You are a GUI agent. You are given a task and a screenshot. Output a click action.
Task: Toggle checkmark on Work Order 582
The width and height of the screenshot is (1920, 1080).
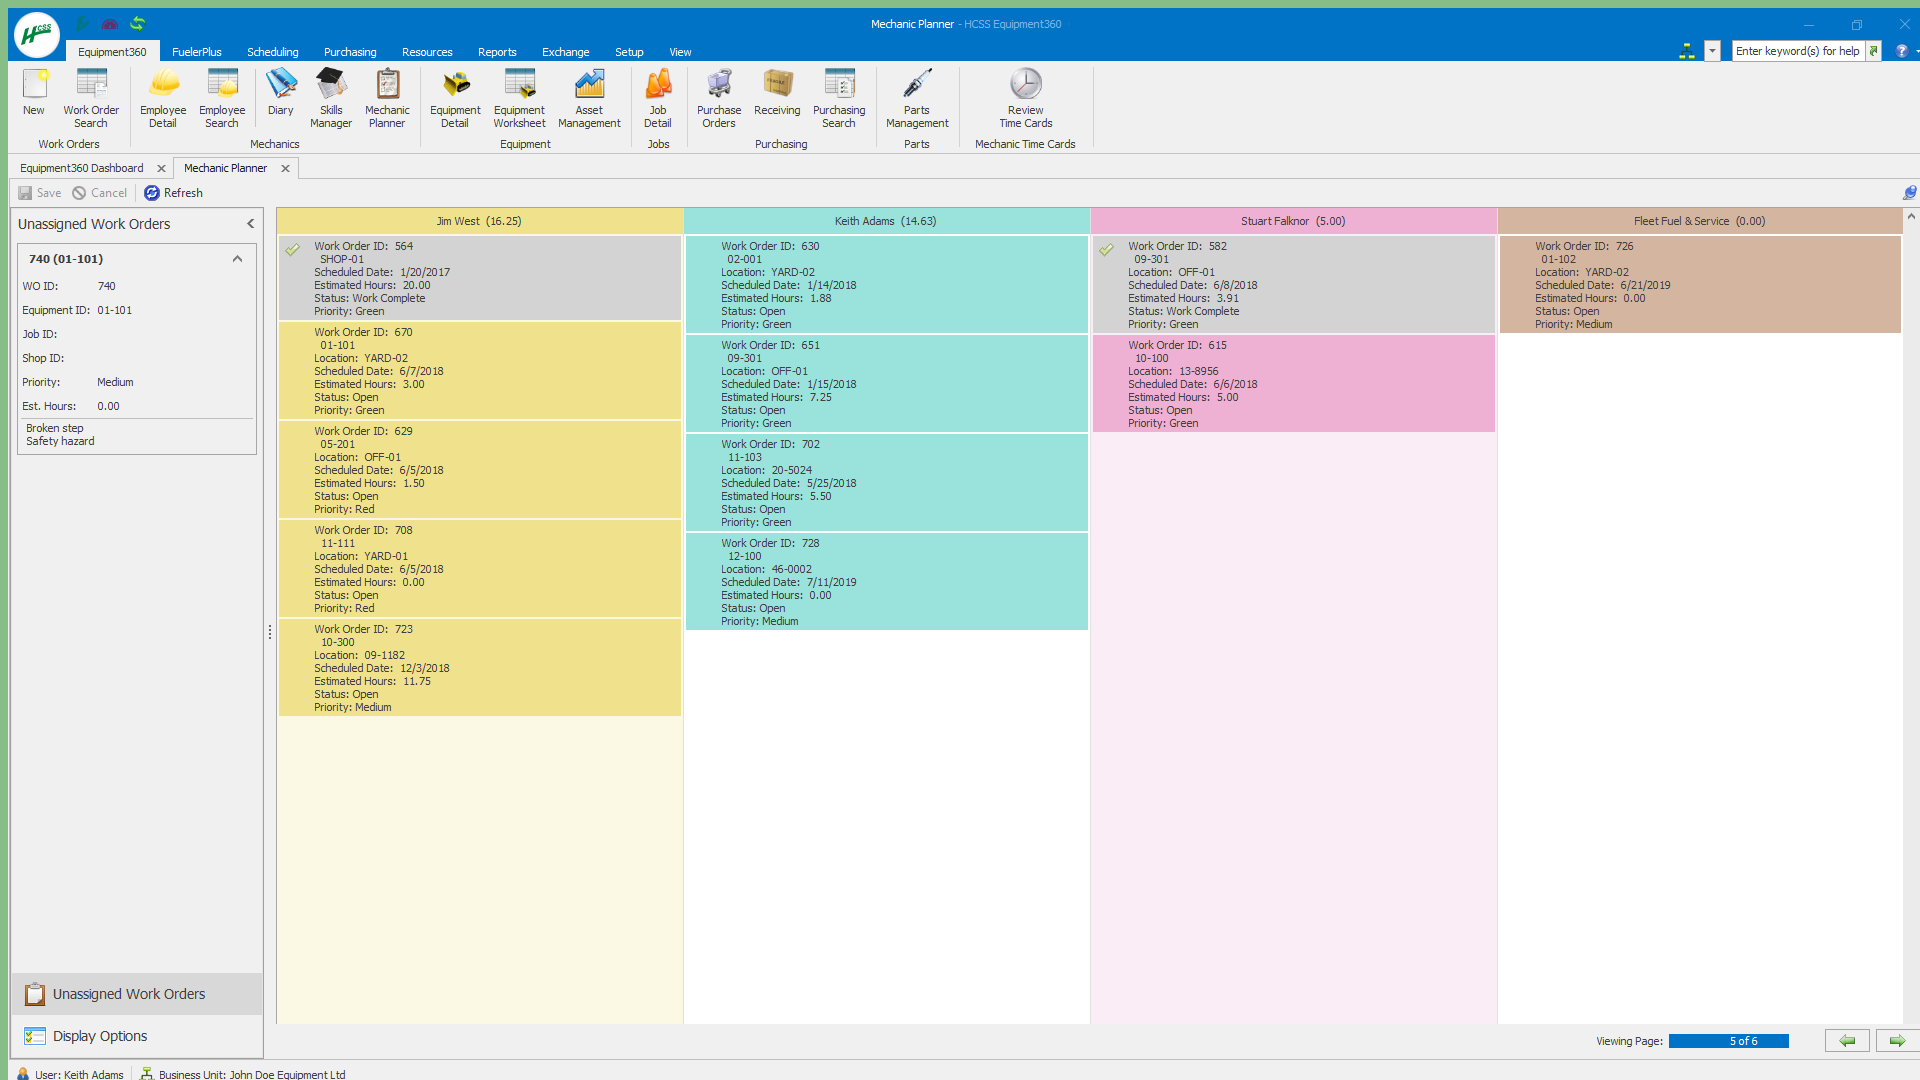click(1106, 250)
